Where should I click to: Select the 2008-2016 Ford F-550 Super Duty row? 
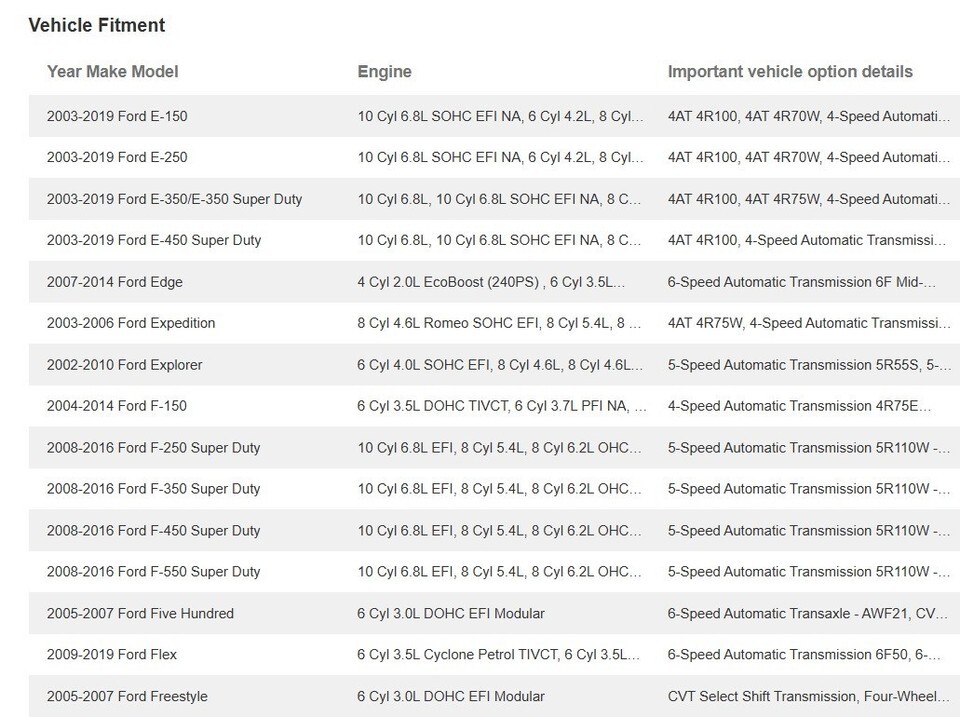(153, 572)
